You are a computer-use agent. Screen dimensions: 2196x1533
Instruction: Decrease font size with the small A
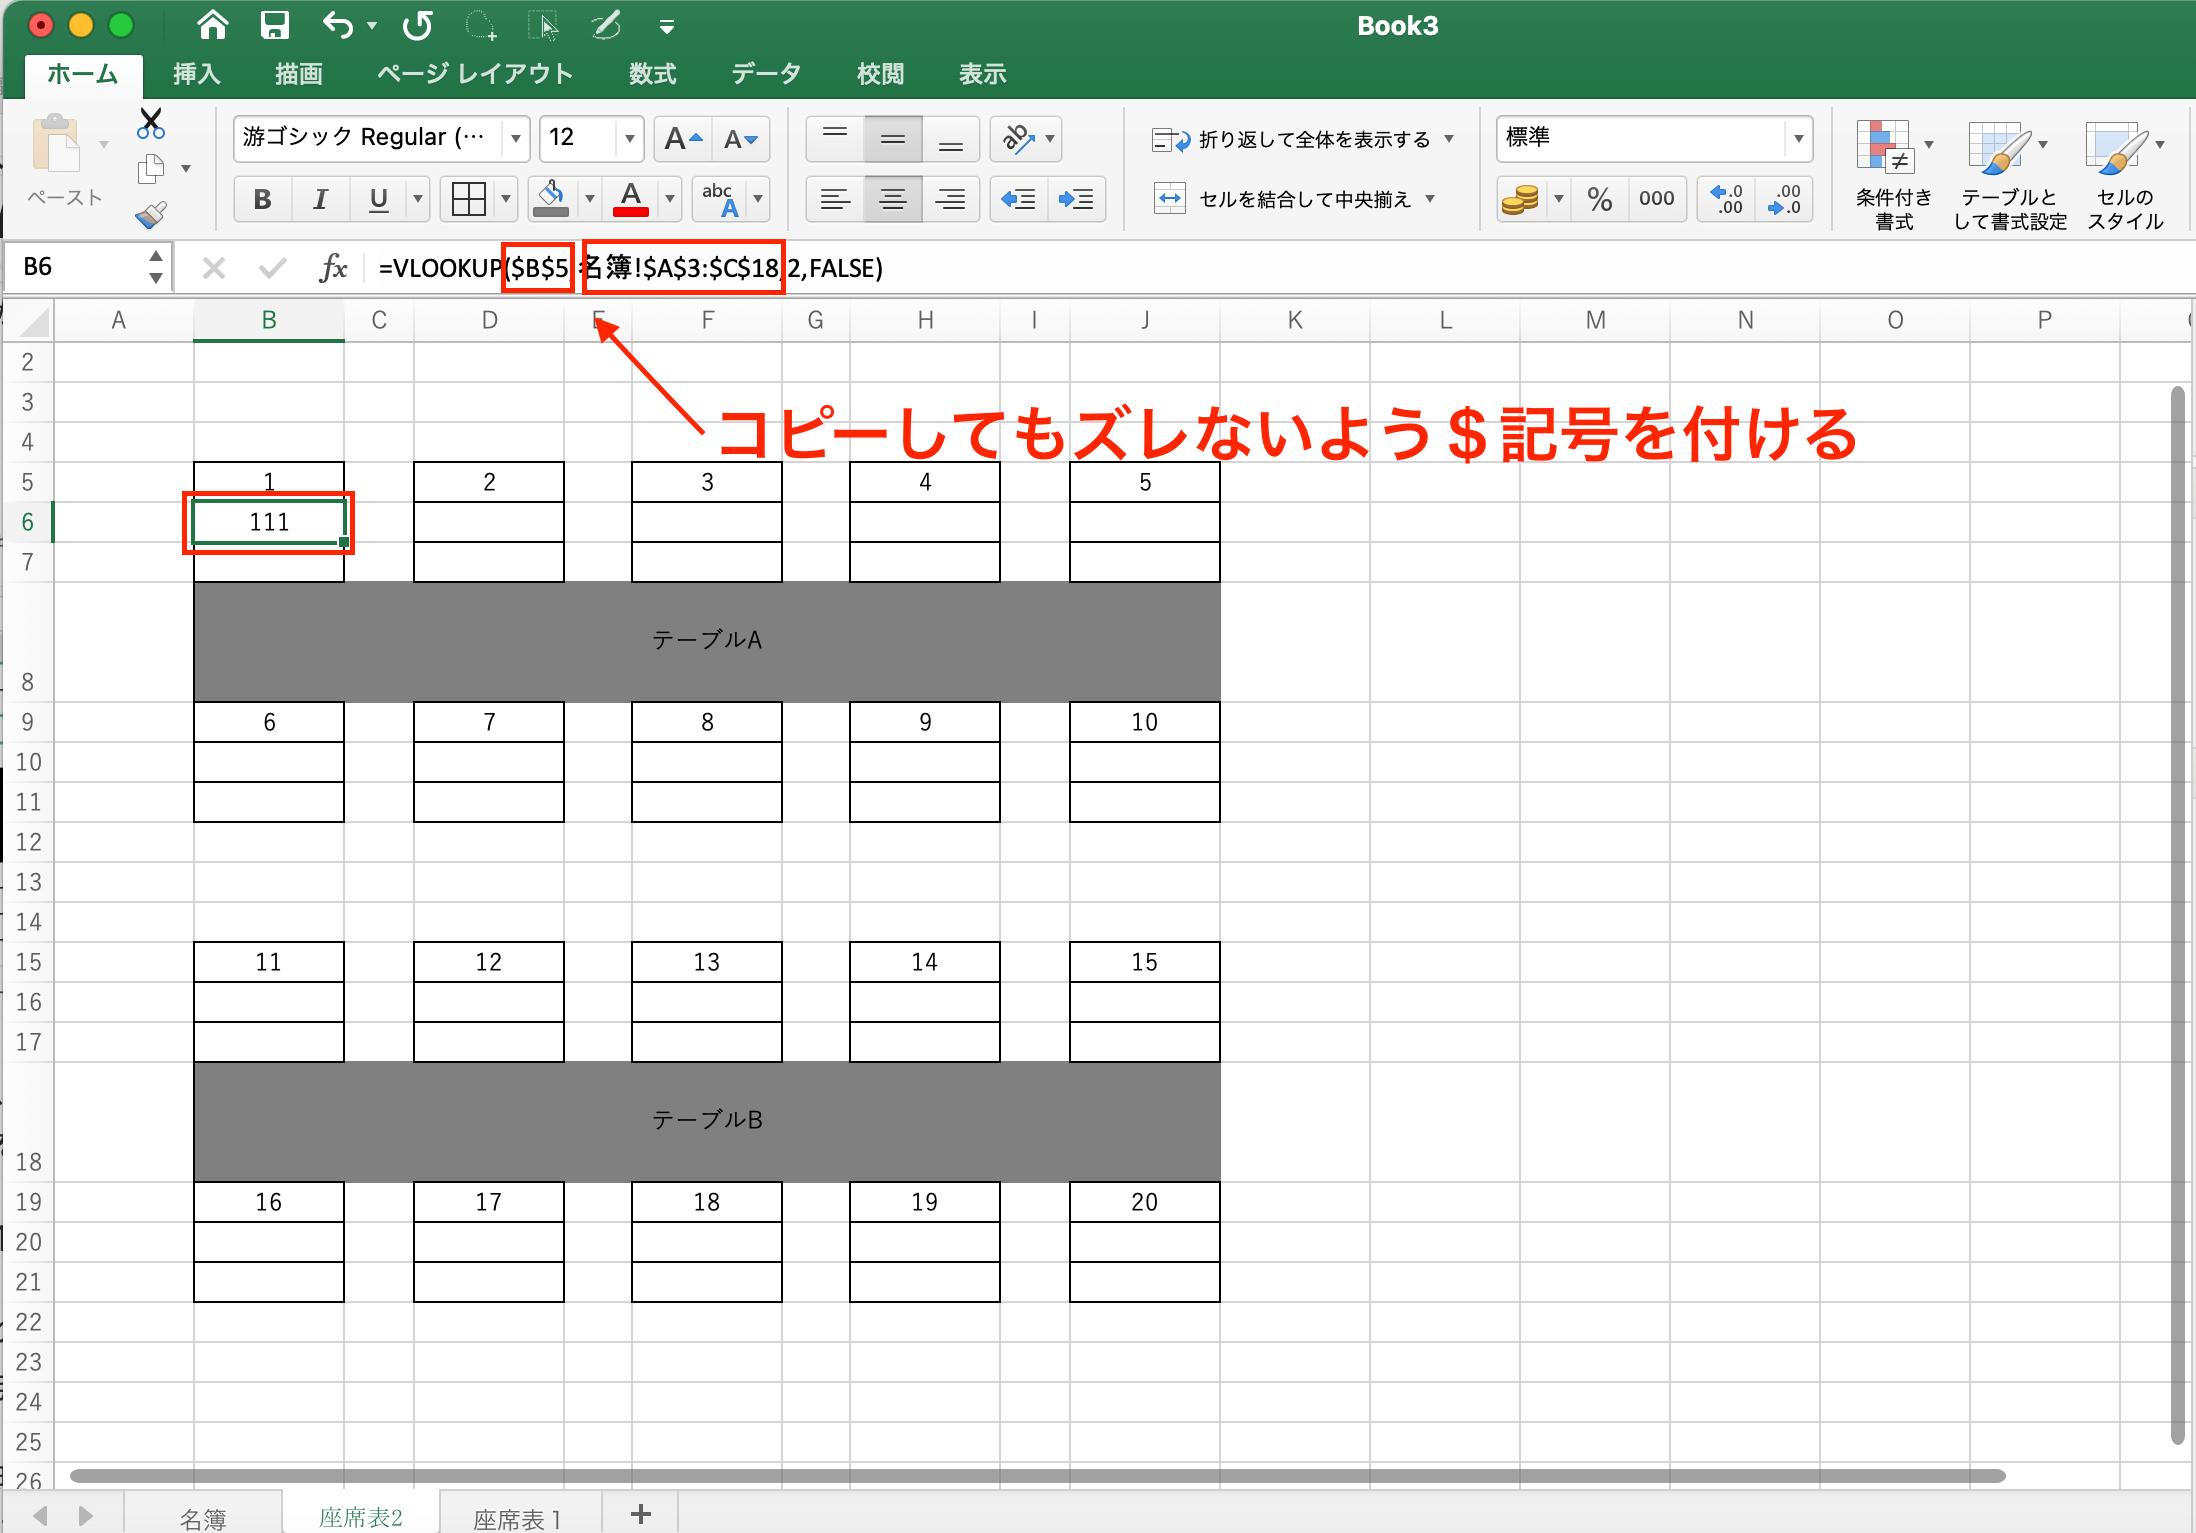click(741, 138)
